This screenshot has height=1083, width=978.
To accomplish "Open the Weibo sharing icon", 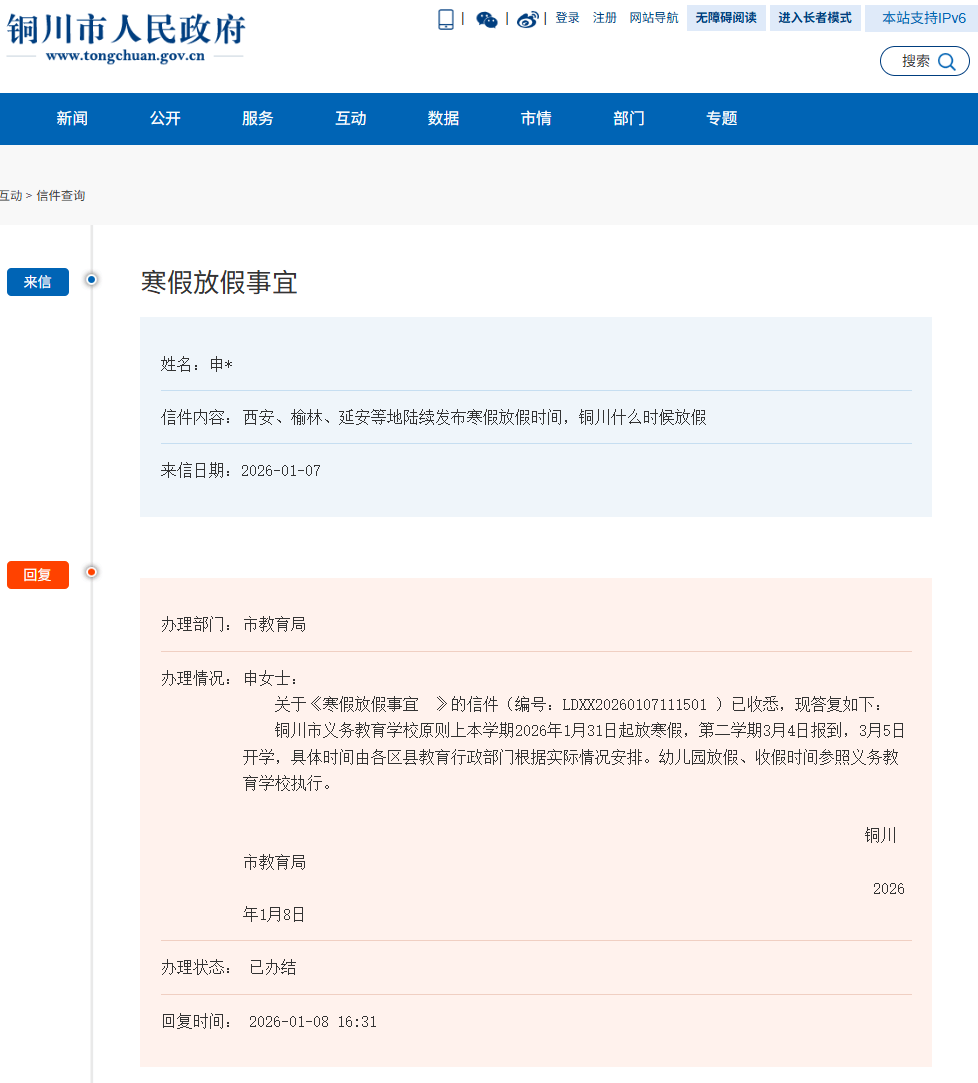I will click(527, 18).
